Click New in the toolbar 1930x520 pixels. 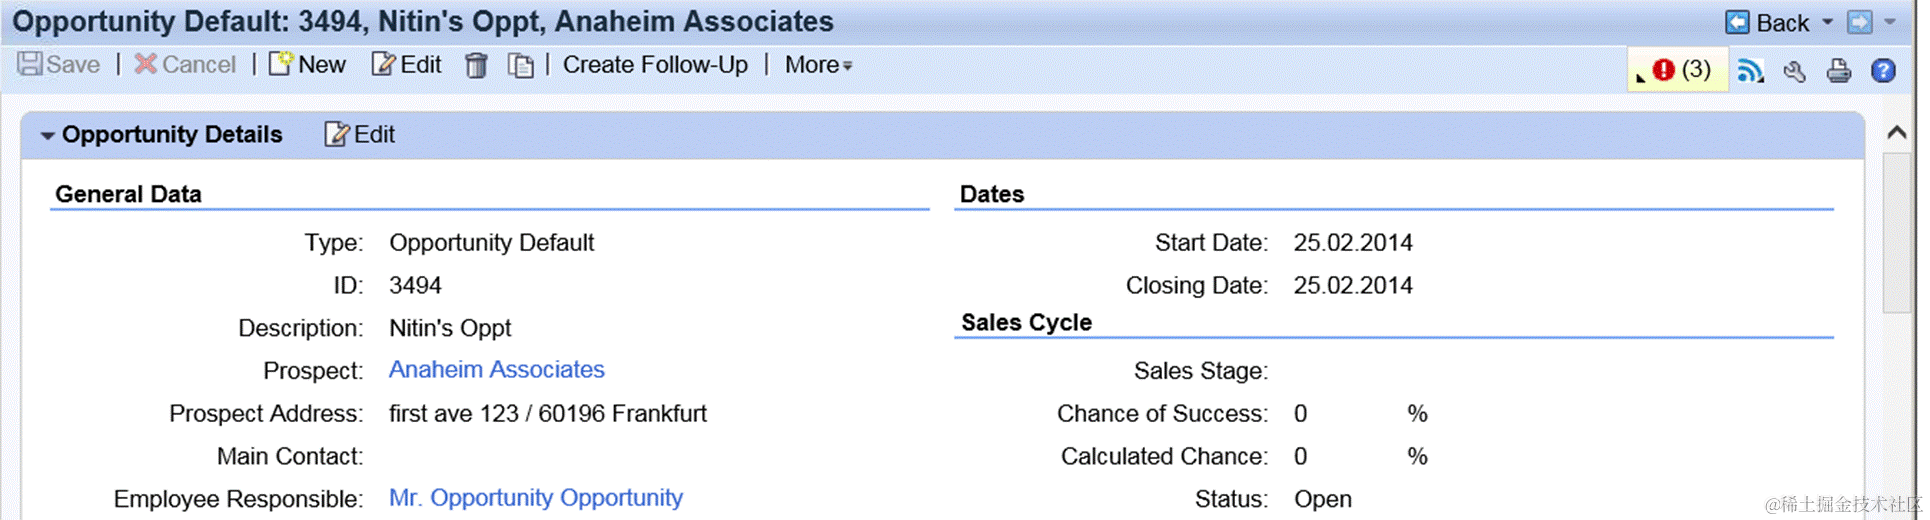(x=308, y=65)
